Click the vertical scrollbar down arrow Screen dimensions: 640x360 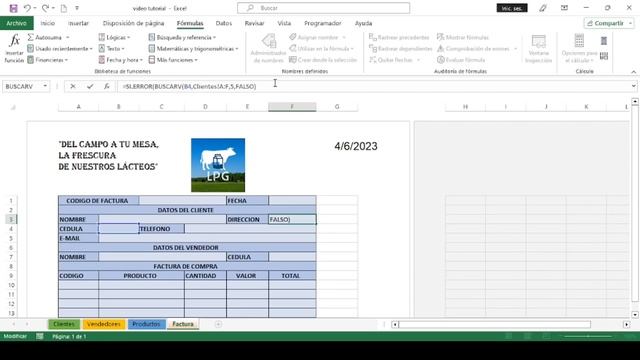coord(635,315)
